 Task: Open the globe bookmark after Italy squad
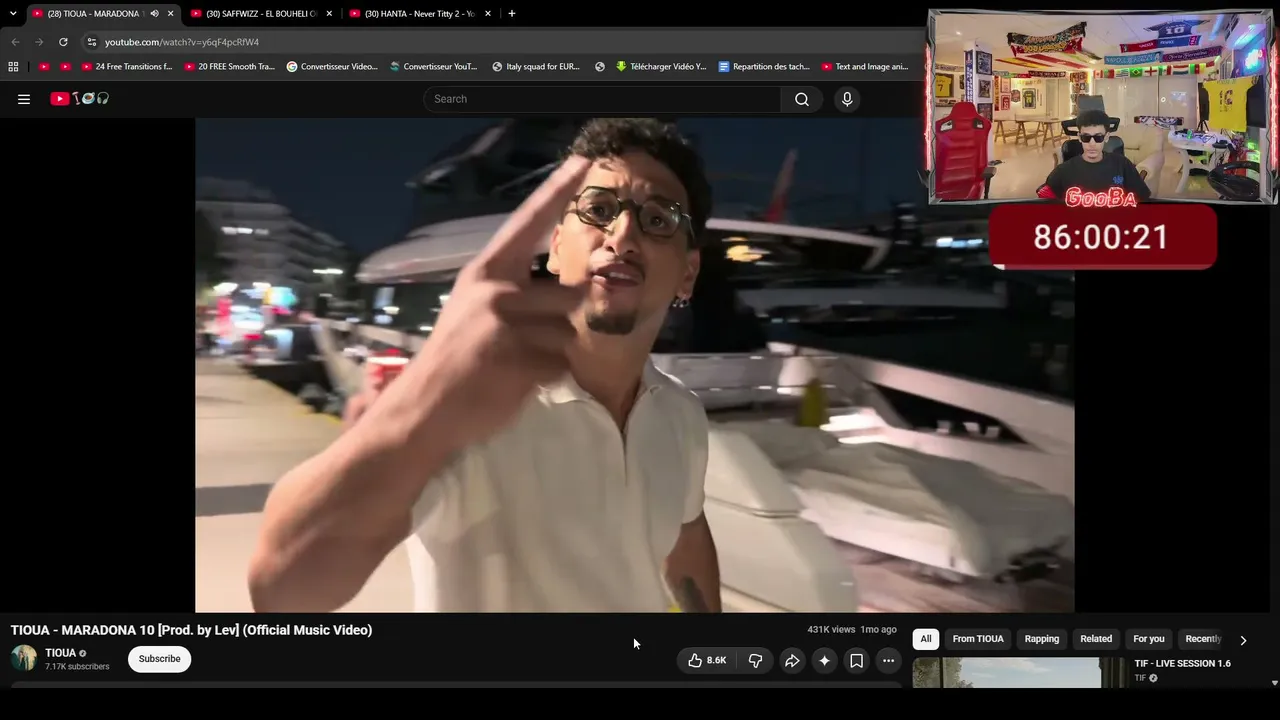coord(600,67)
